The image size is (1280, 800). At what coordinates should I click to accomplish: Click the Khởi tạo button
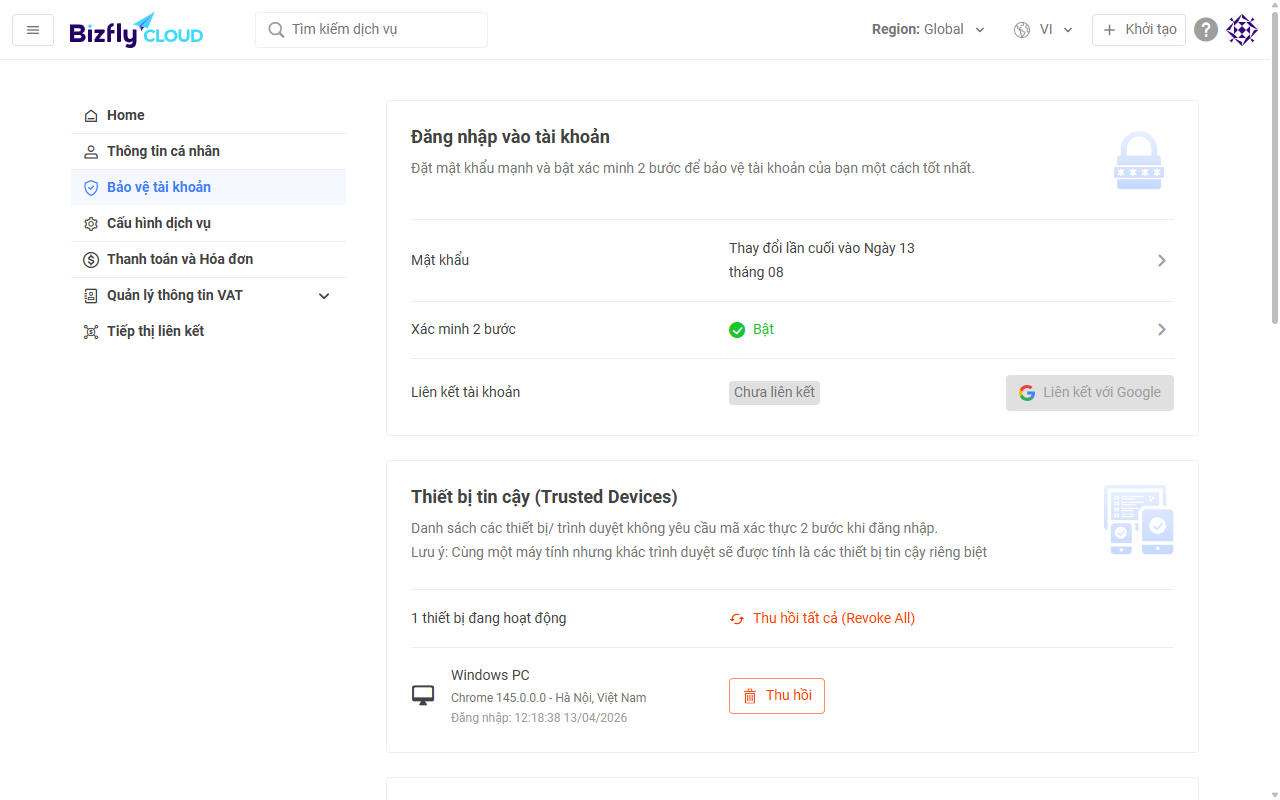pos(1138,30)
